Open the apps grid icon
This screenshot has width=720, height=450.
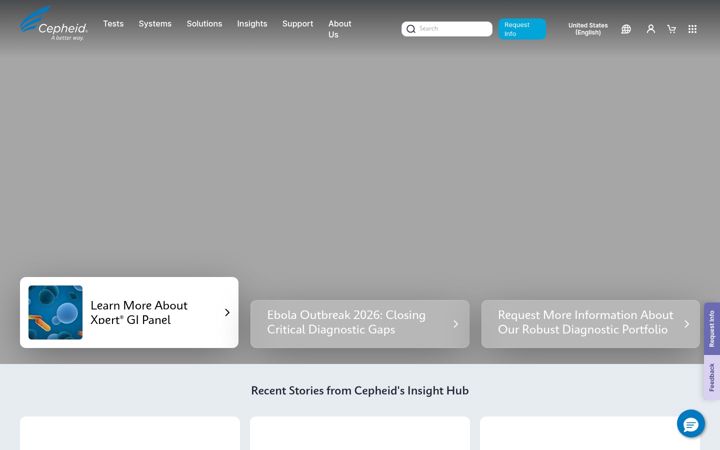tap(692, 29)
